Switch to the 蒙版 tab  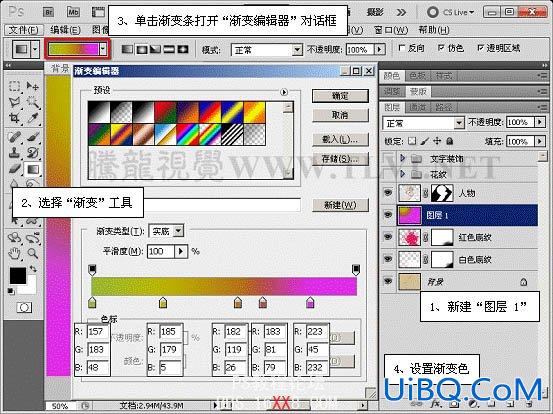pyautogui.click(x=418, y=92)
